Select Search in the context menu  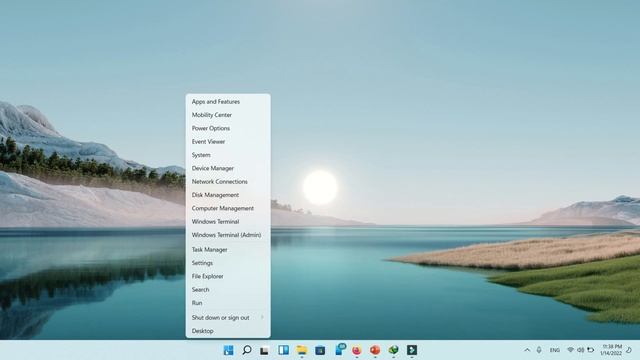click(228, 289)
